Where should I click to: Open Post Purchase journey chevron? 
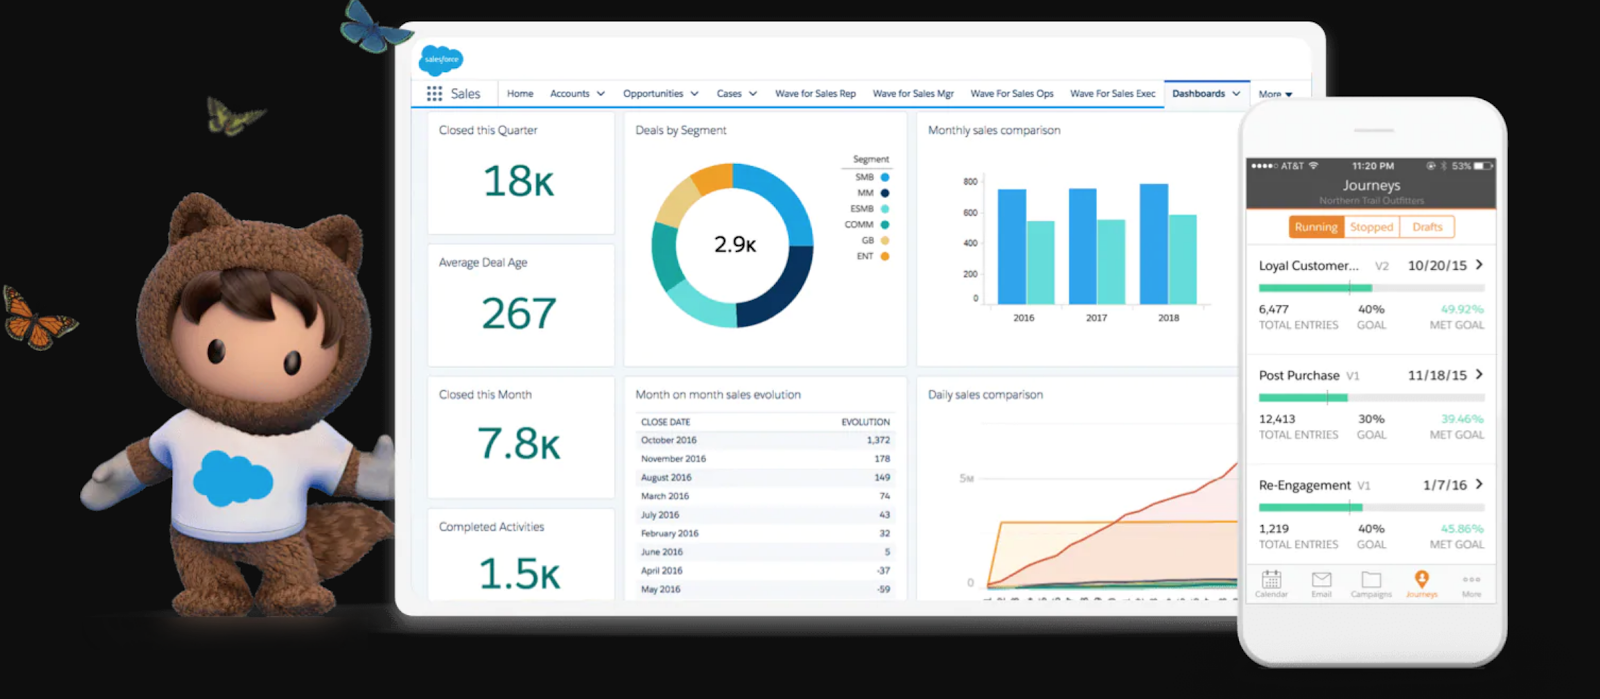point(1479,375)
